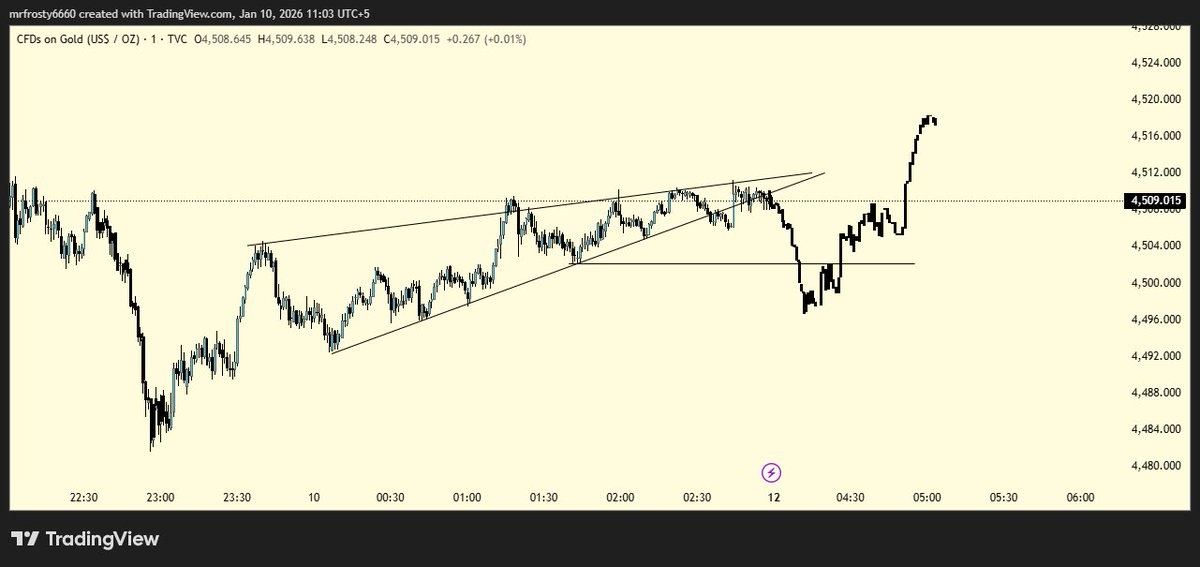Click the 4,488.000 price axis label
Image resolution: width=1200 pixels, height=567 pixels.
[1157, 393]
